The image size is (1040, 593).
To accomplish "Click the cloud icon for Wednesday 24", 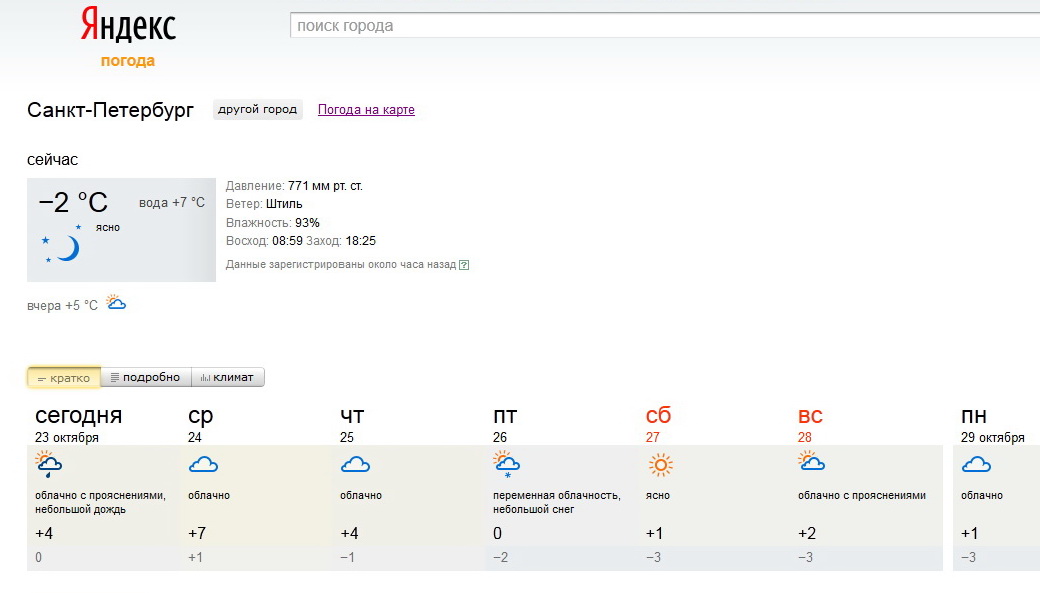I will click(x=203, y=464).
